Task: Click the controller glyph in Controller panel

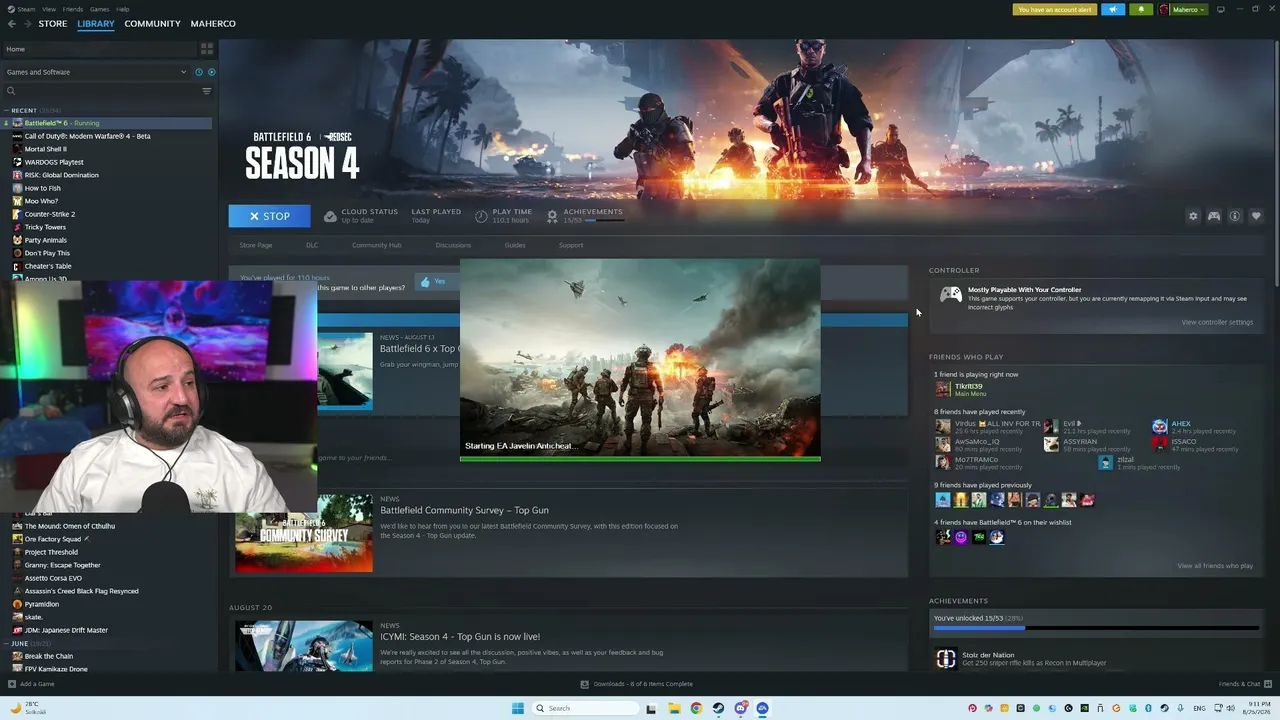Action: tap(951, 294)
